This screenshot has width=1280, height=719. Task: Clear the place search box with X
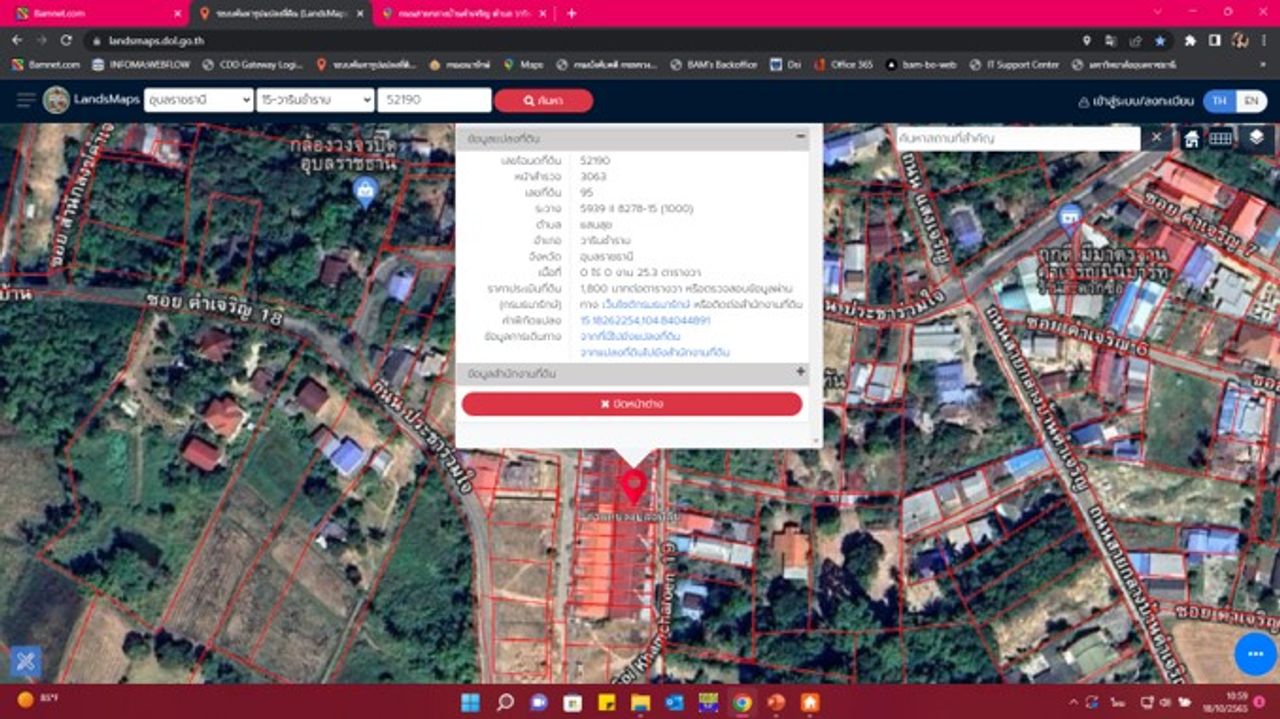coord(1156,138)
